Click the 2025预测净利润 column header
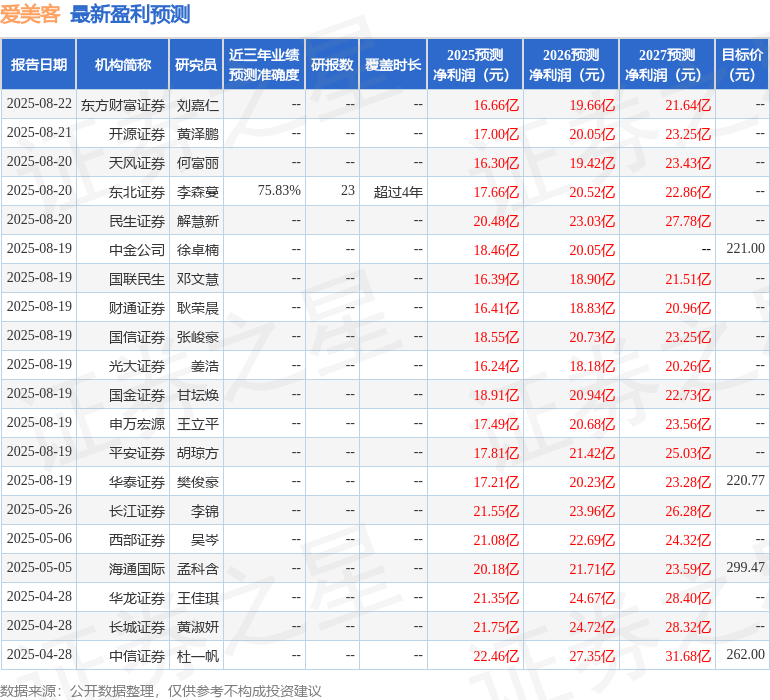Image resolution: width=770 pixels, height=700 pixels. point(474,65)
